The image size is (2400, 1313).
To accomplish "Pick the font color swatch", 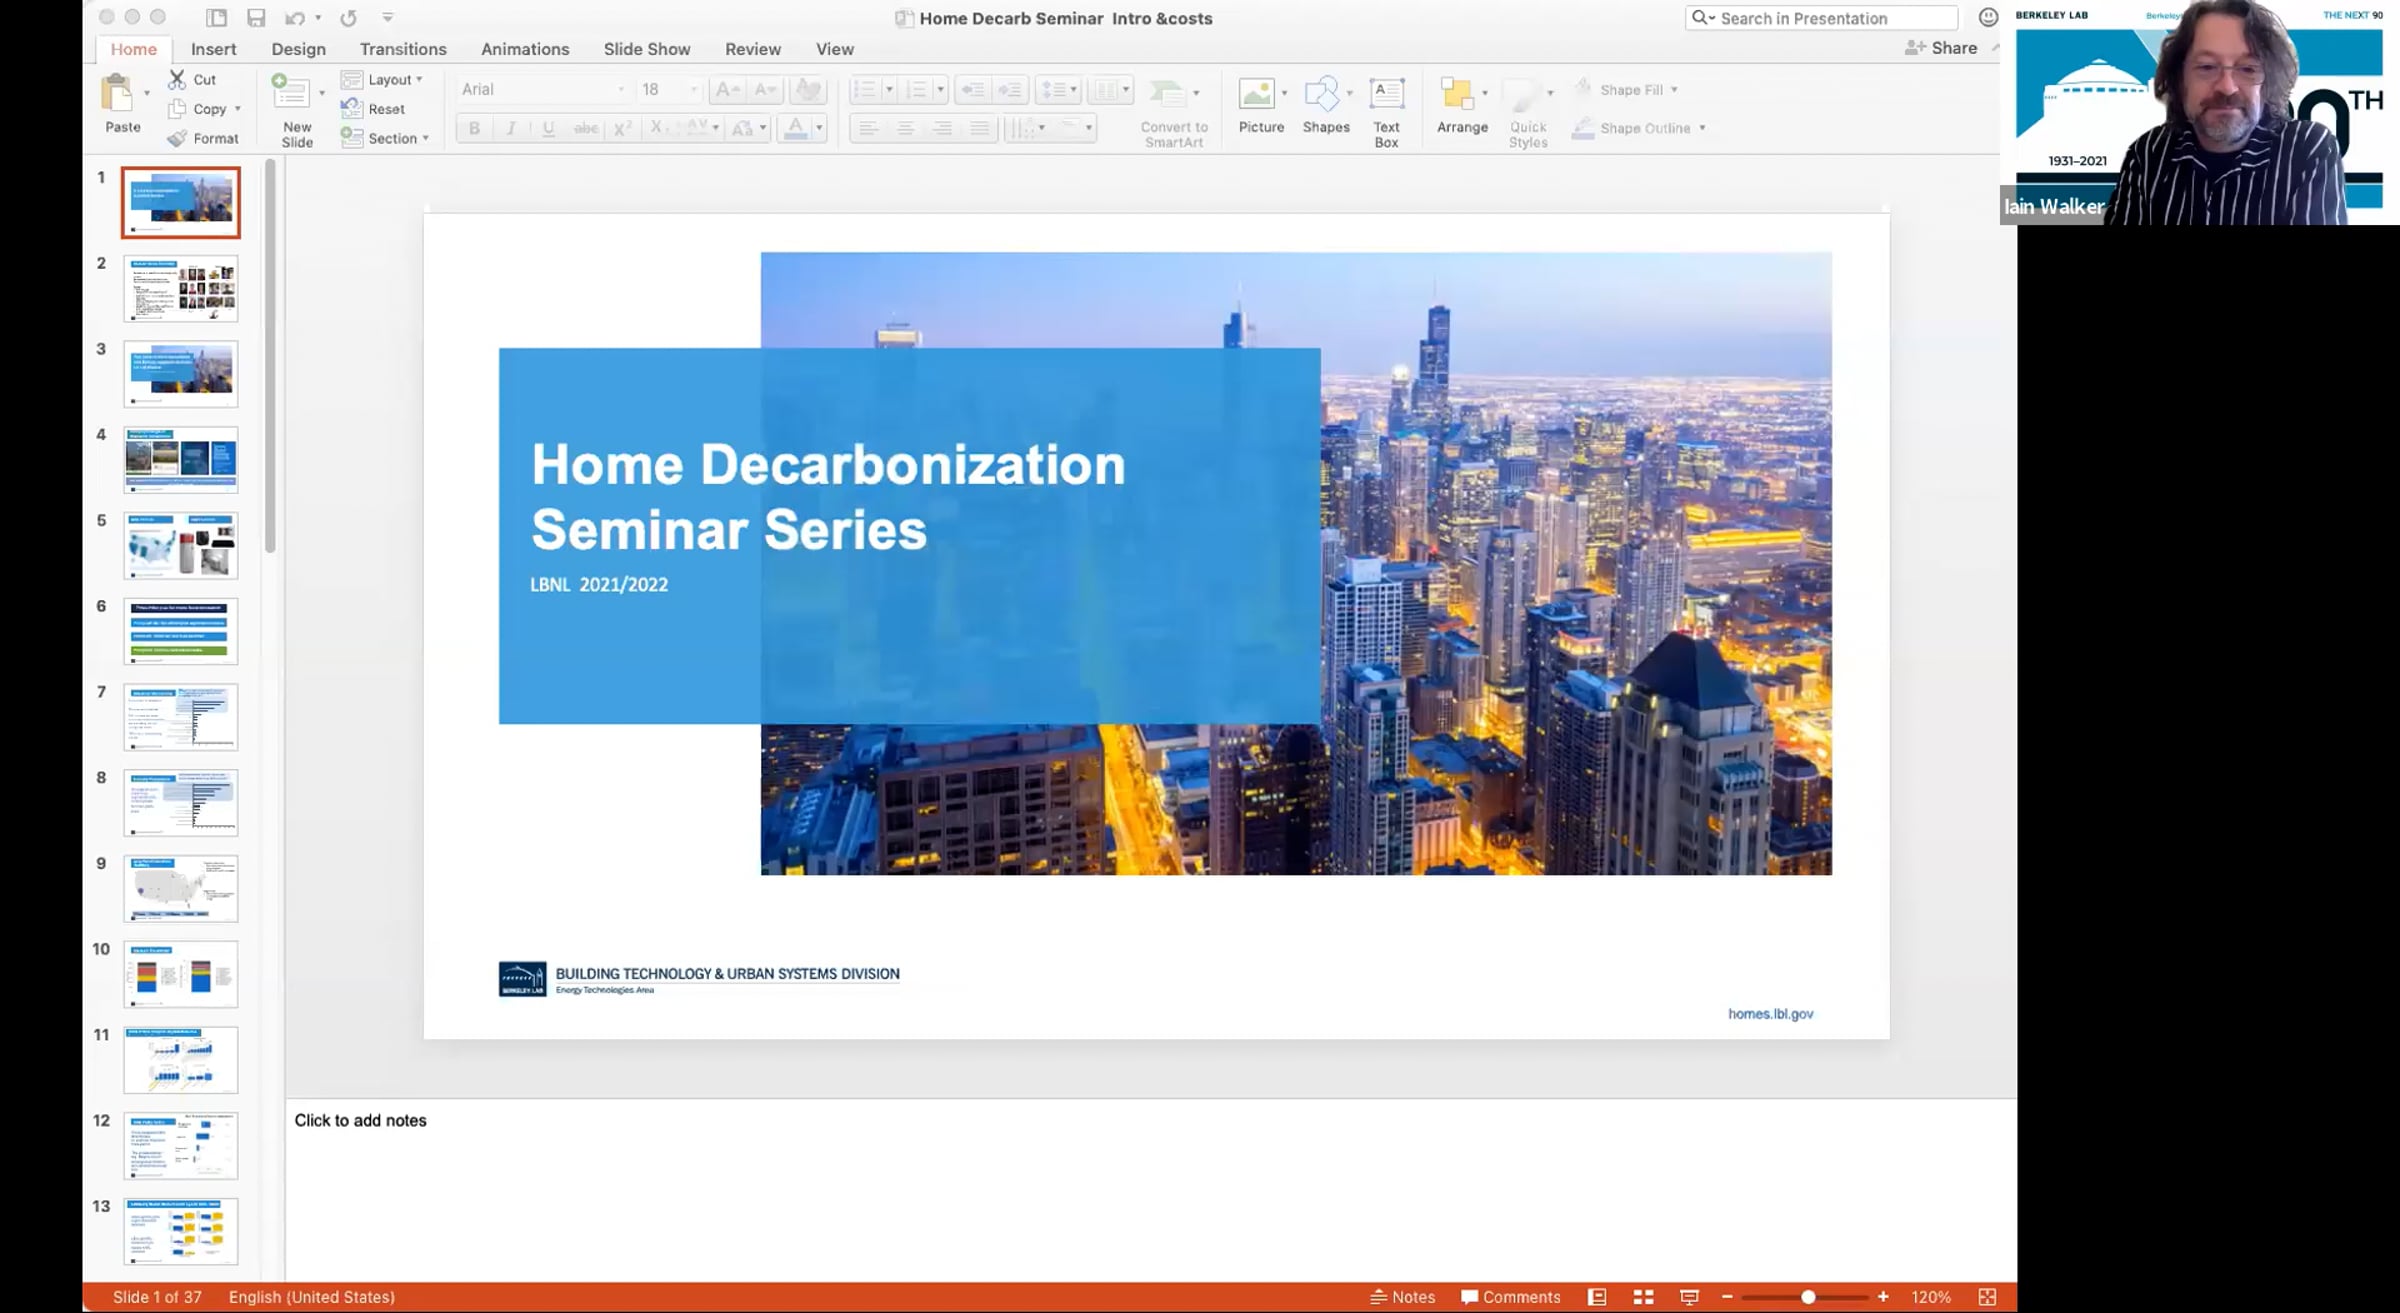I will (796, 128).
